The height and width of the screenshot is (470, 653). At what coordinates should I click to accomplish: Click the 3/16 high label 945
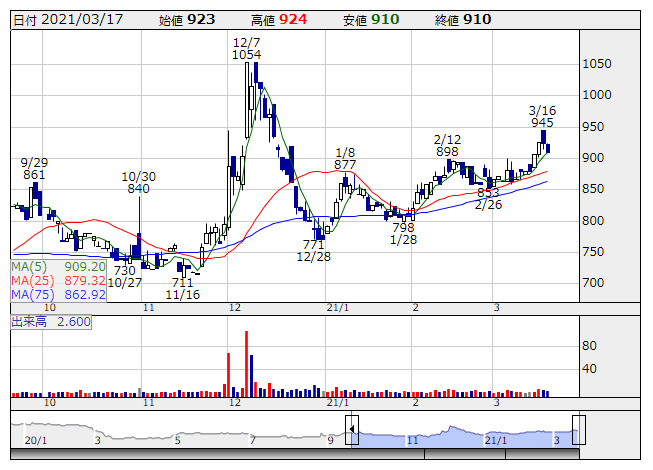(543, 123)
